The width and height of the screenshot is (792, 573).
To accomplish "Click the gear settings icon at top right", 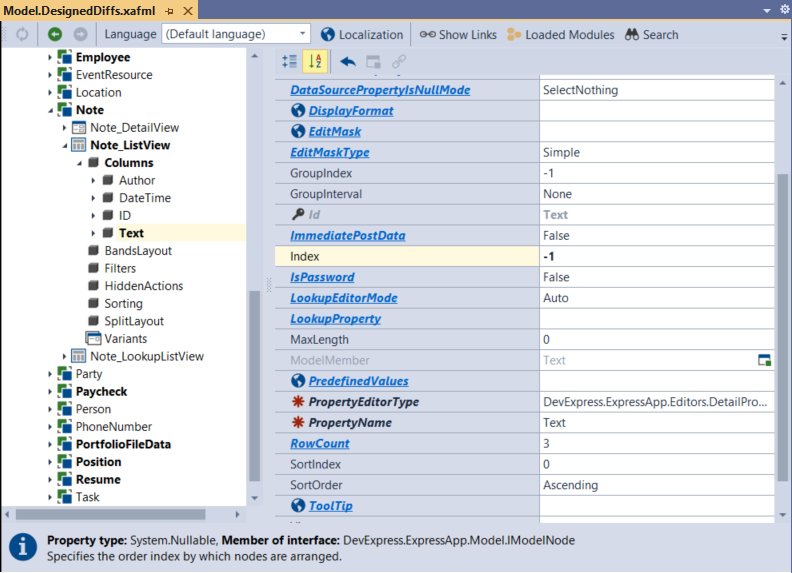I will click(785, 10).
